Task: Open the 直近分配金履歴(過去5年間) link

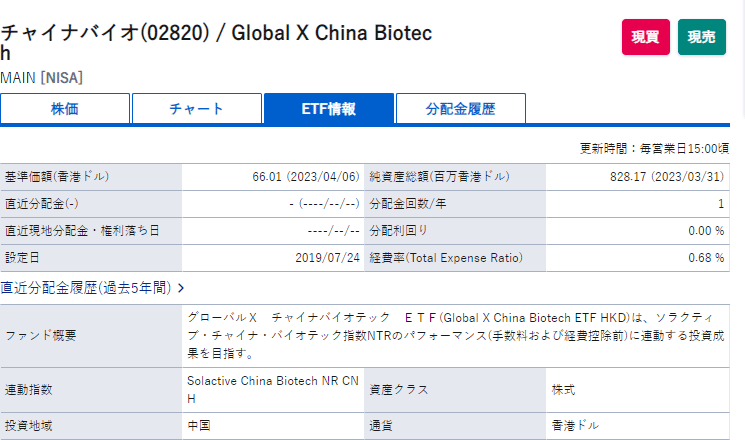Action: [x=87, y=288]
